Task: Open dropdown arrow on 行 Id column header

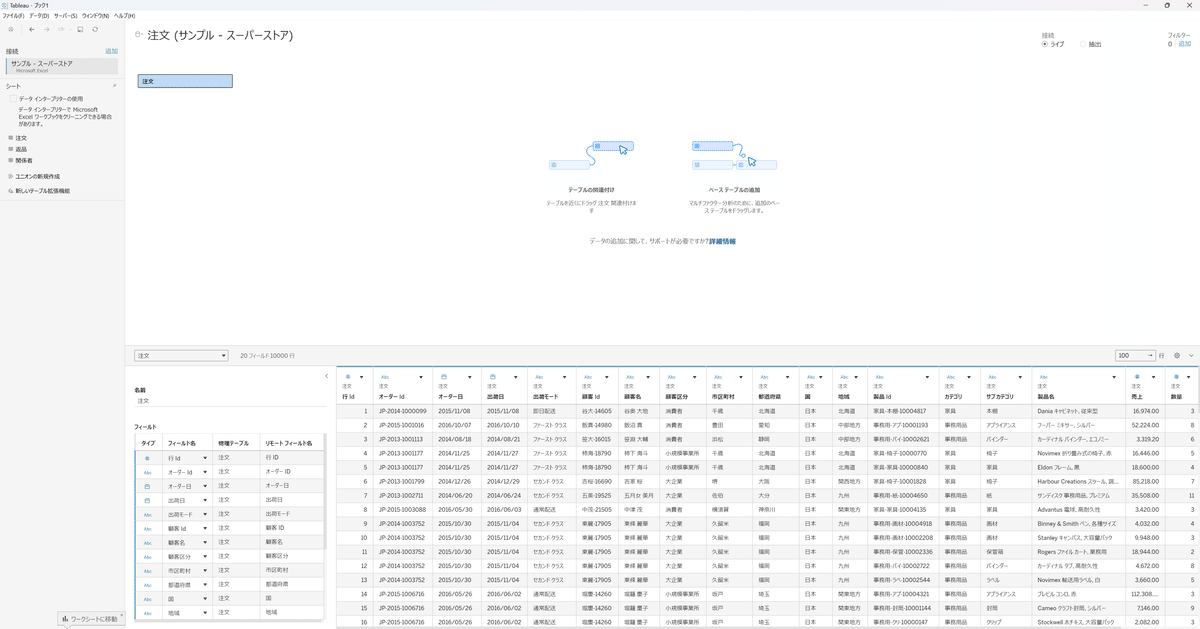Action: (x=361, y=378)
